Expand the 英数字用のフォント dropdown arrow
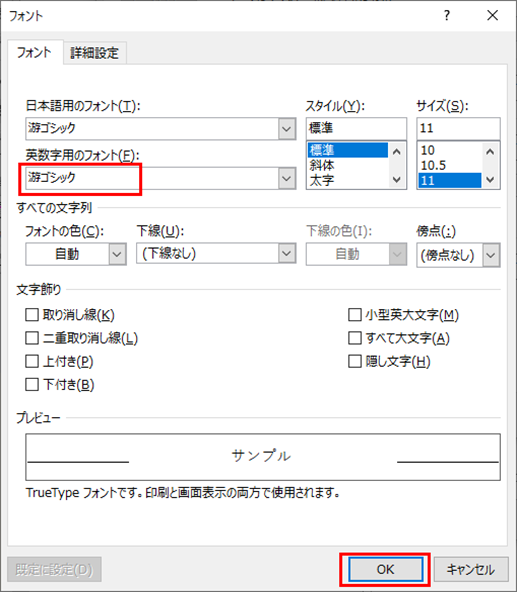Screen dimensions: 517x592 [x=287, y=178]
